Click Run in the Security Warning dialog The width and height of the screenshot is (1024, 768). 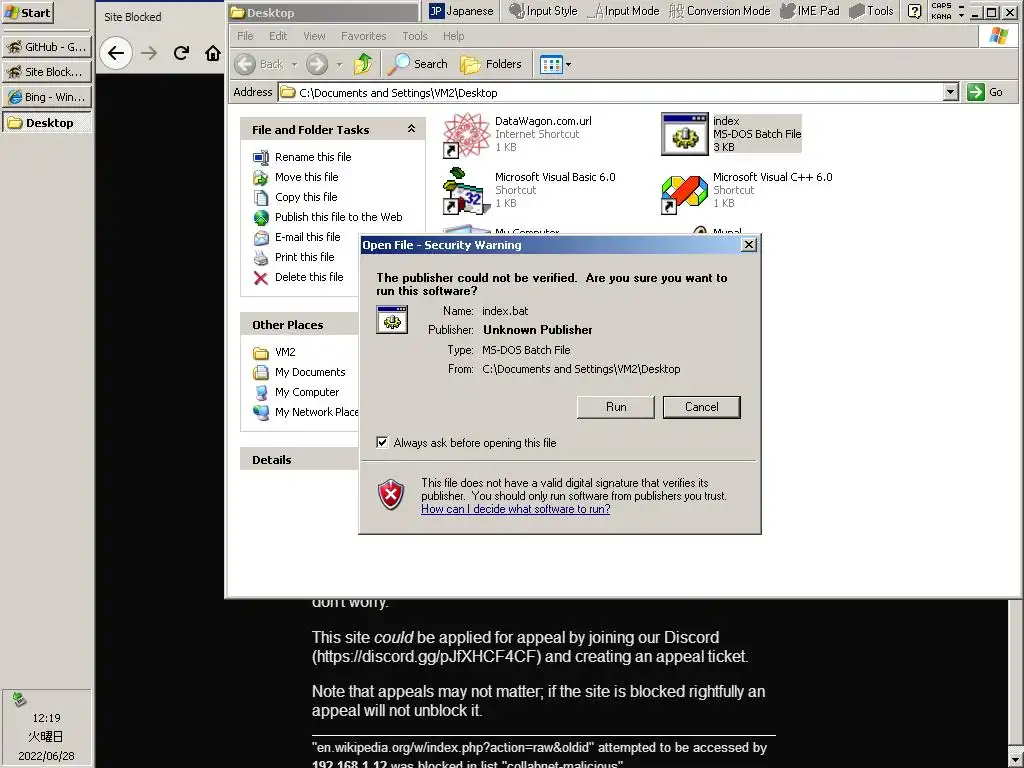coord(615,407)
